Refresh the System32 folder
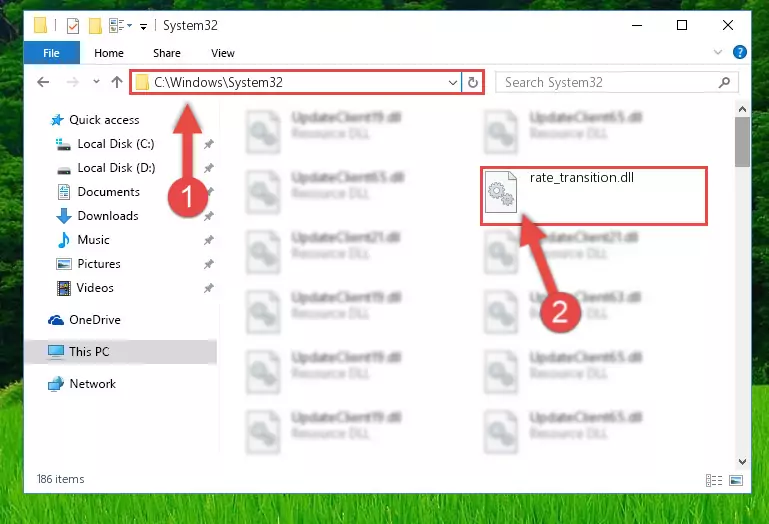 [x=473, y=82]
